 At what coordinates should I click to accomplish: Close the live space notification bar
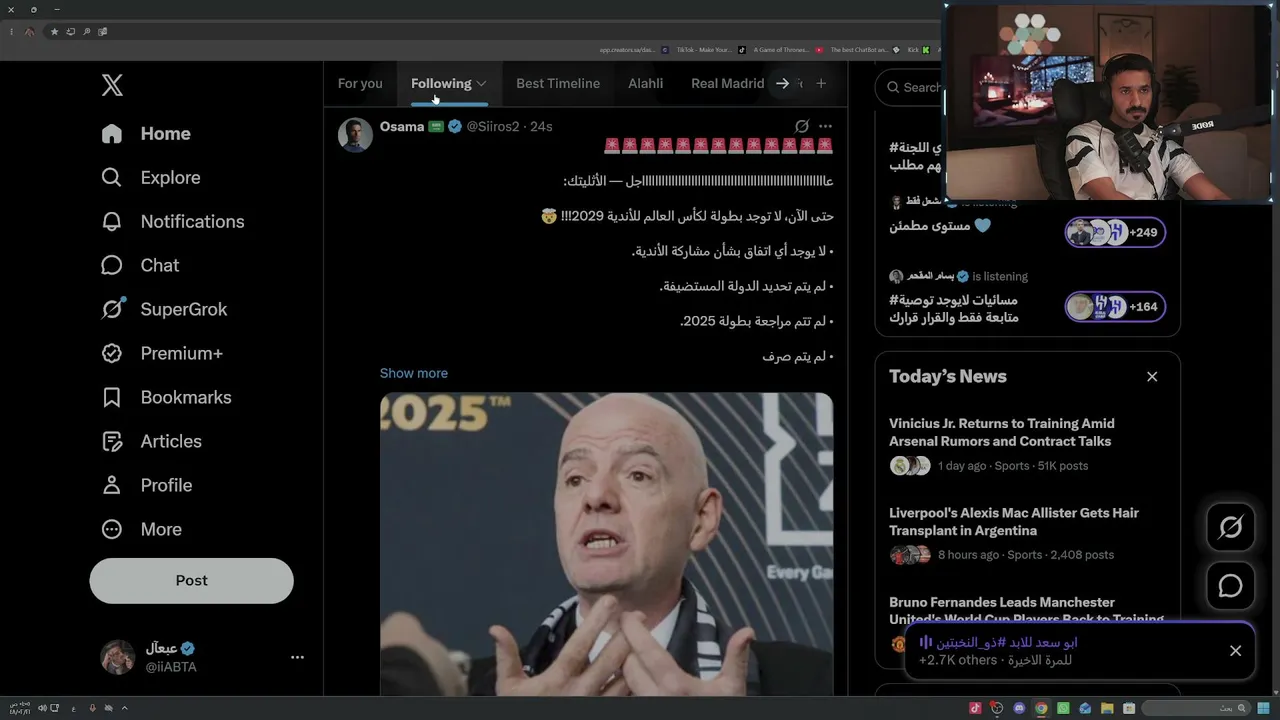(1236, 651)
